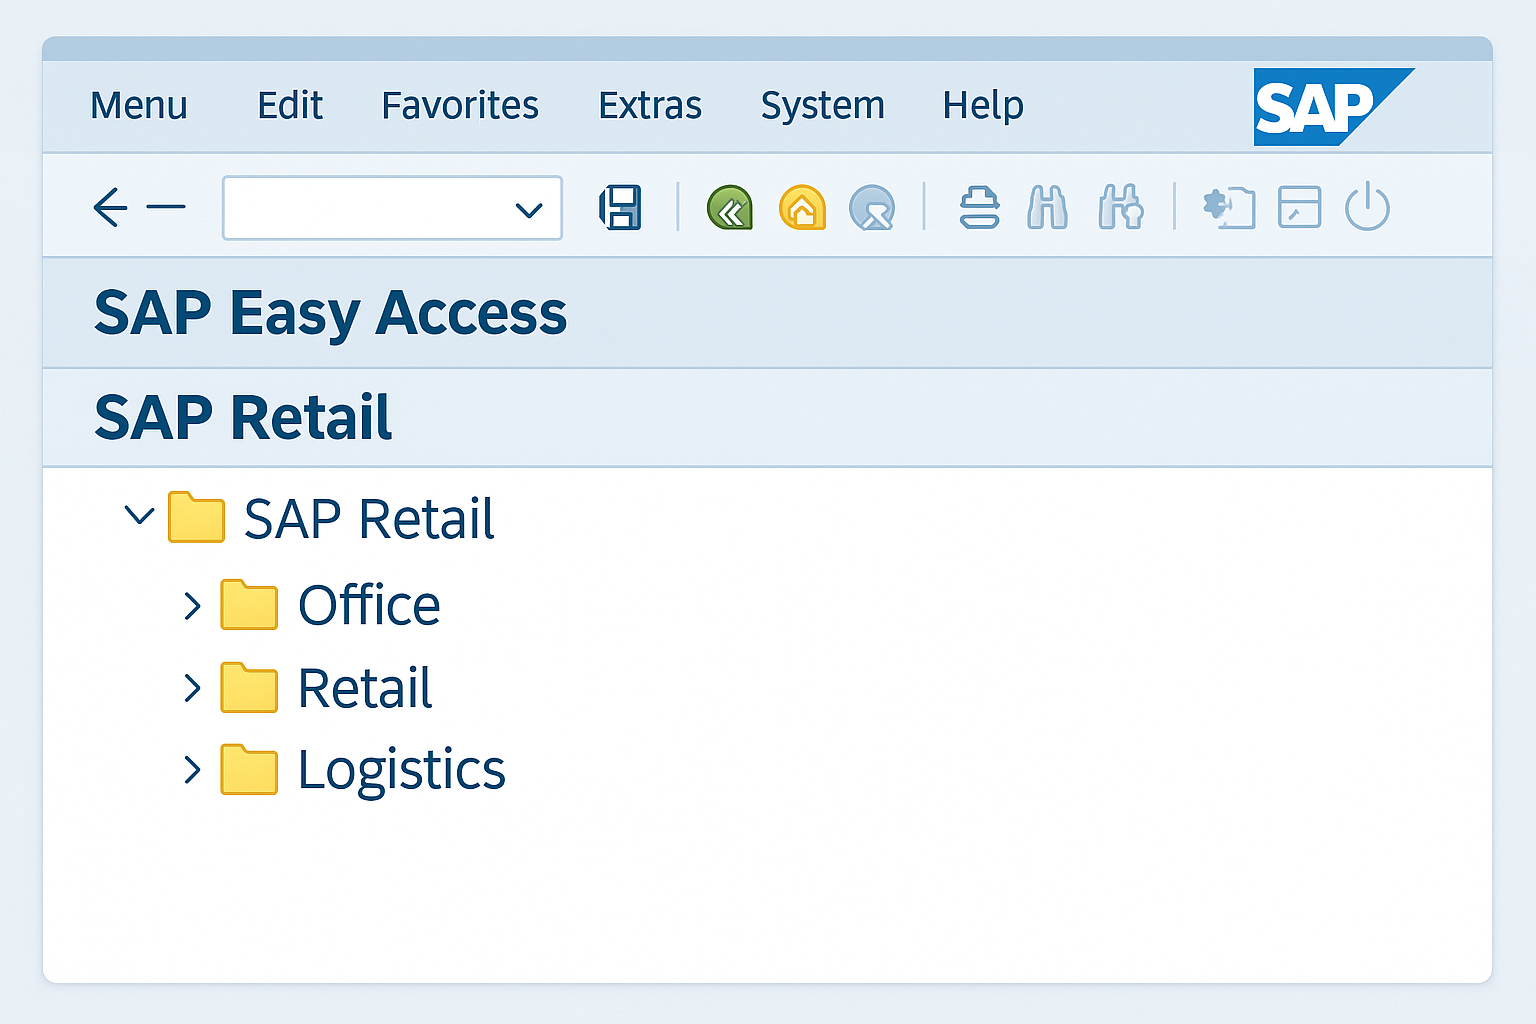Click the Print icon
1536x1024 pixels.
[x=979, y=208]
